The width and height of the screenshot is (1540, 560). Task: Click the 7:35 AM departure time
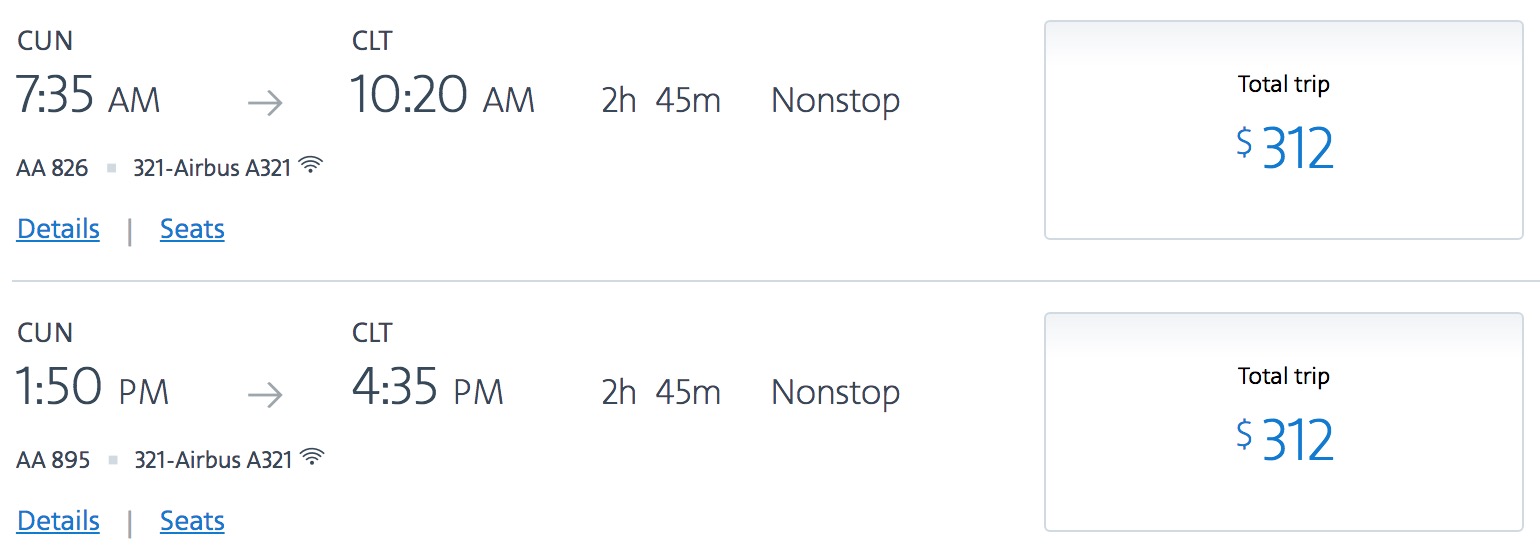(x=88, y=98)
